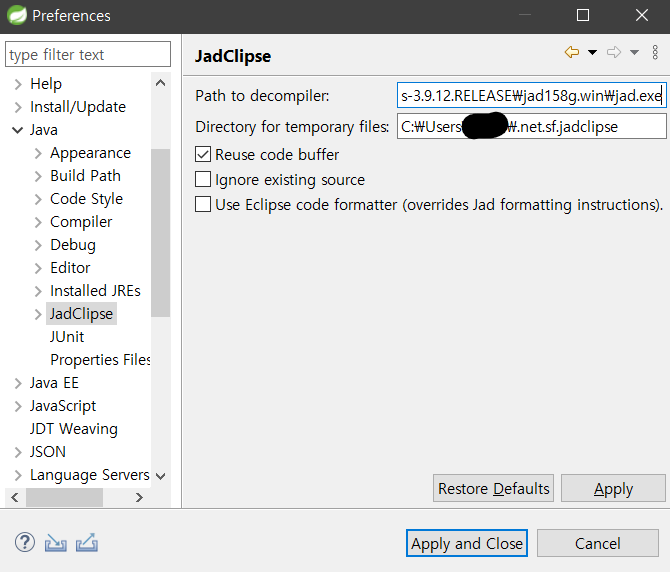Click the tree horizontal scrollbar thumb
670x572 pixels.
tap(65, 497)
